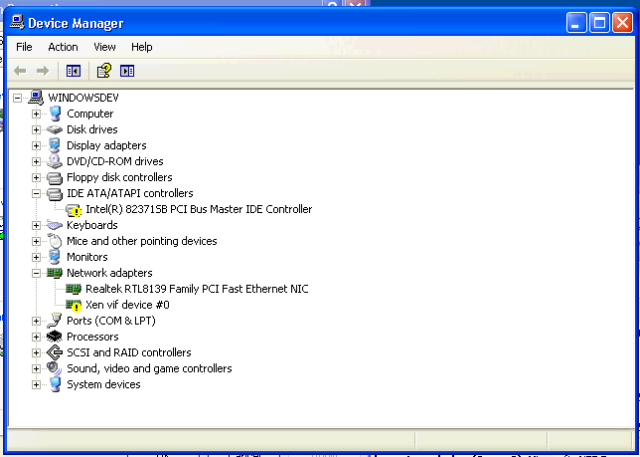
Task: Click the show/hide console tree toolbar icon
Action: click(72, 70)
